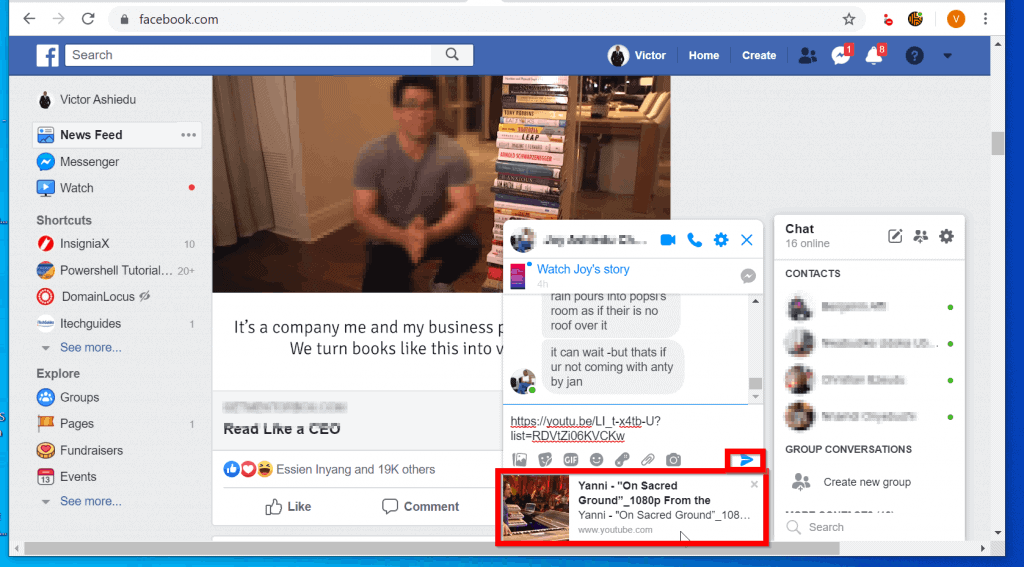Open the sticker picker in chat
Image resolution: width=1024 pixels, height=567 pixels.
tap(545, 460)
